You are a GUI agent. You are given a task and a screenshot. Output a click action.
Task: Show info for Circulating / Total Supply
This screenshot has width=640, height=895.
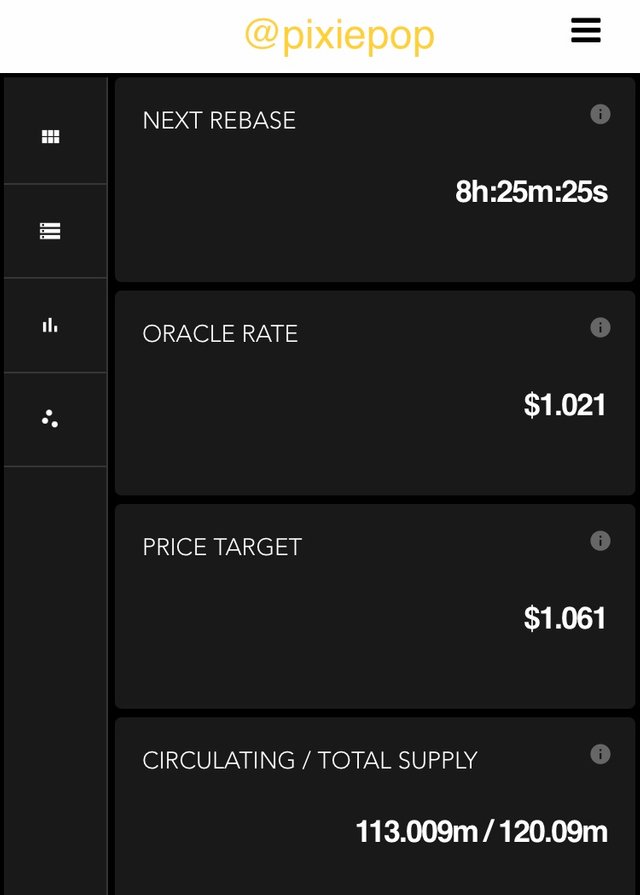[x=600, y=754]
